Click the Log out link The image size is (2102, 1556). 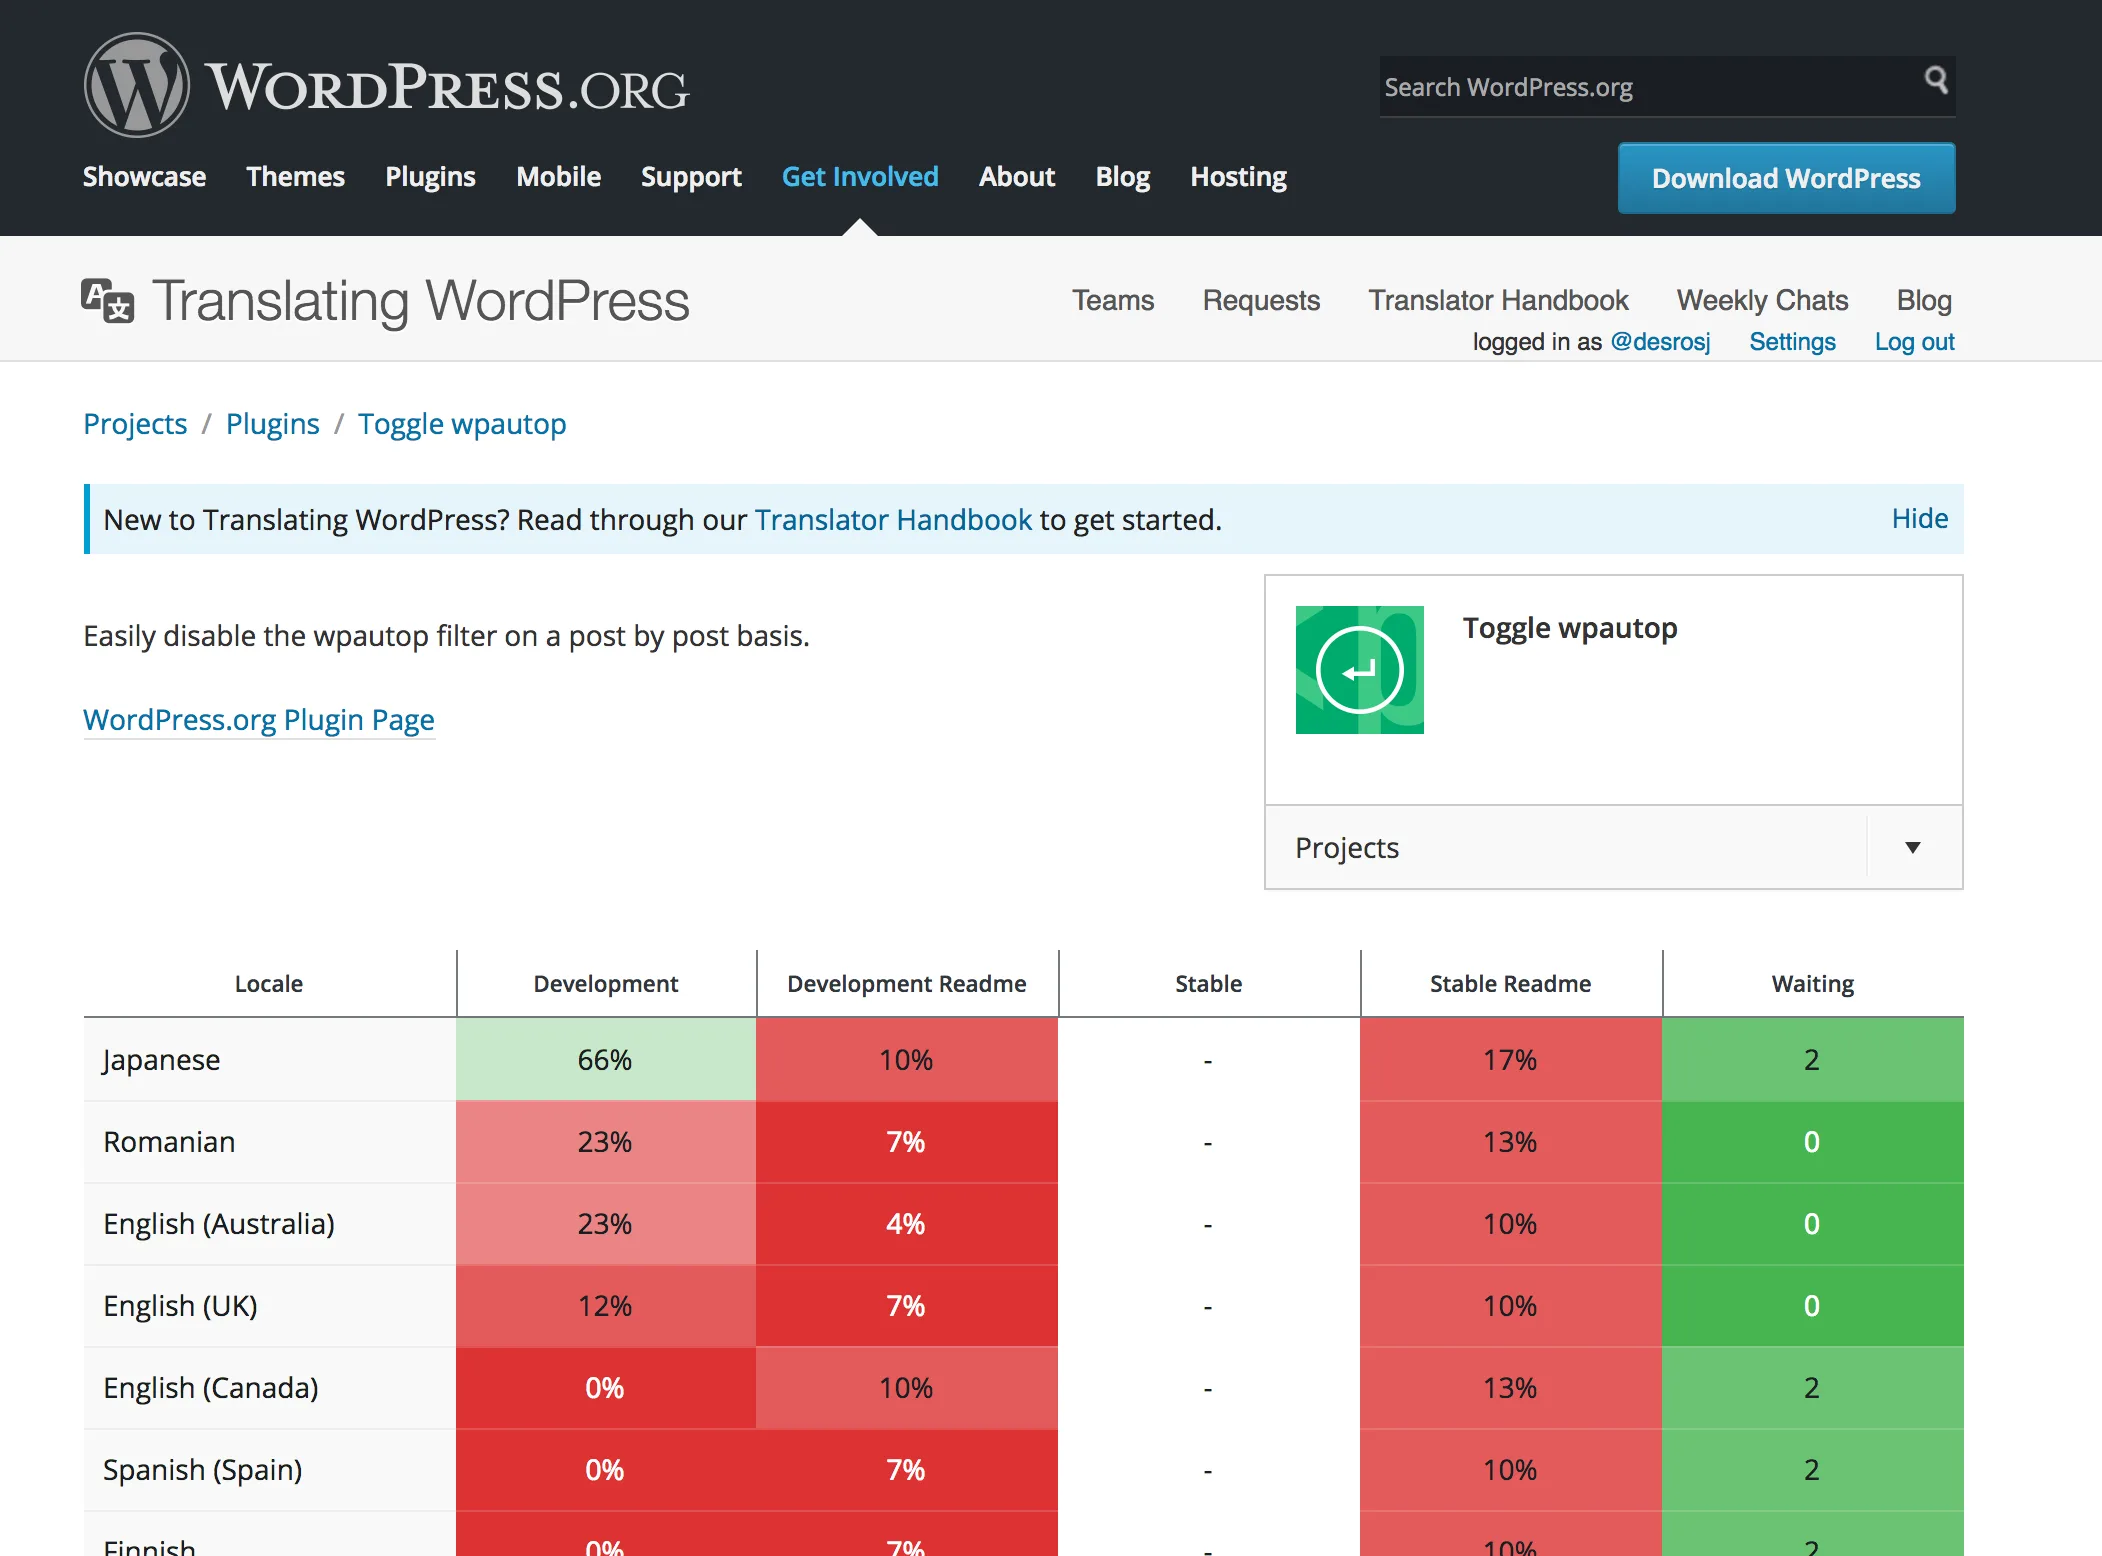pos(1913,342)
